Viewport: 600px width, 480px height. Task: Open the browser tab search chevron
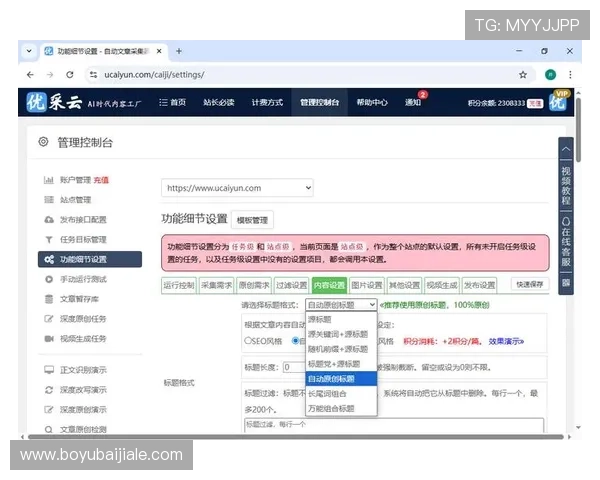click(29, 51)
